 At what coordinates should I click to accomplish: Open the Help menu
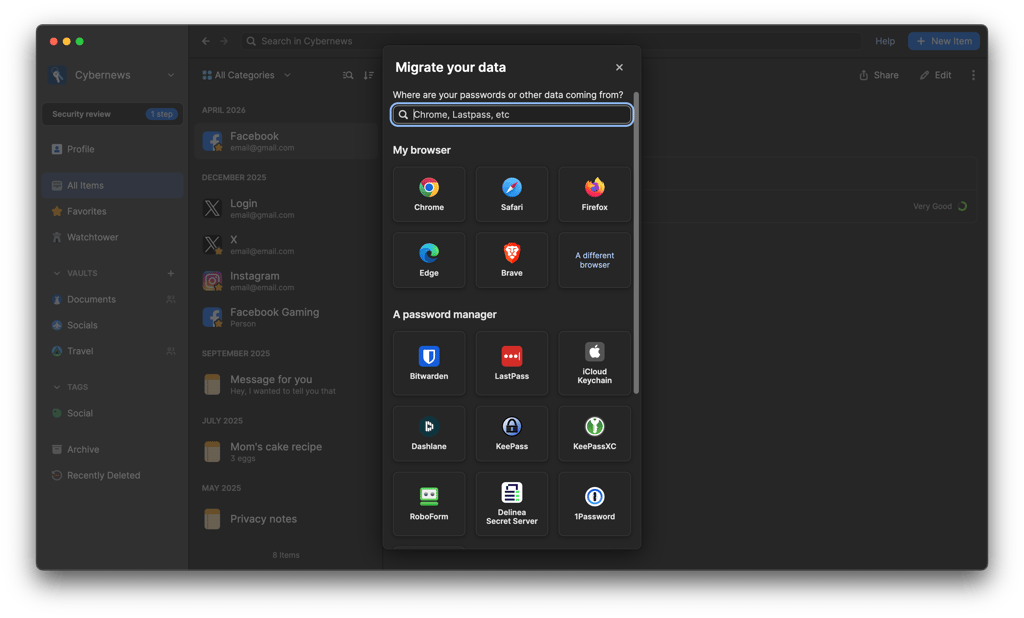[x=885, y=41]
